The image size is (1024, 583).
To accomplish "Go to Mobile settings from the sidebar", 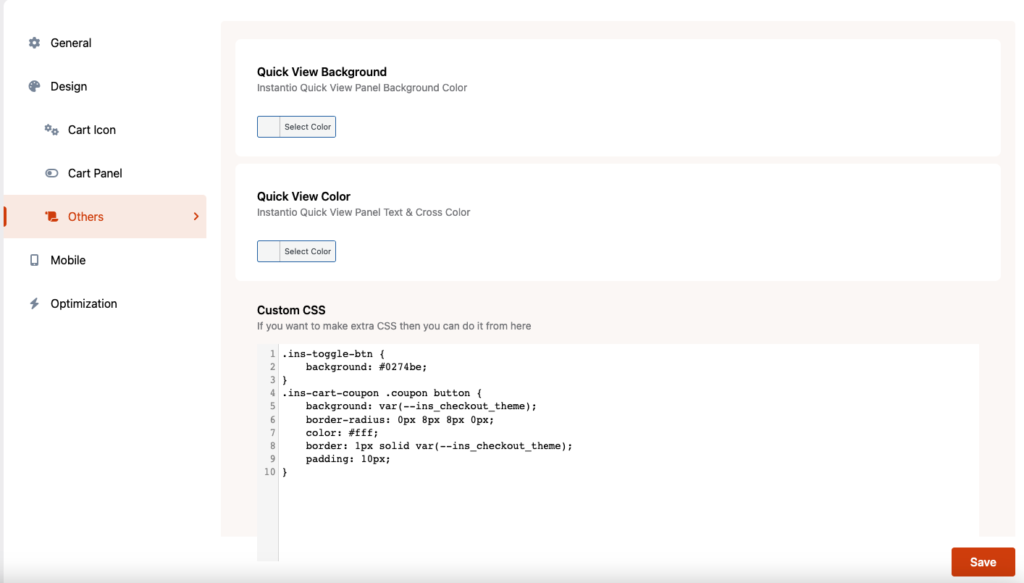I will coord(67,260).
